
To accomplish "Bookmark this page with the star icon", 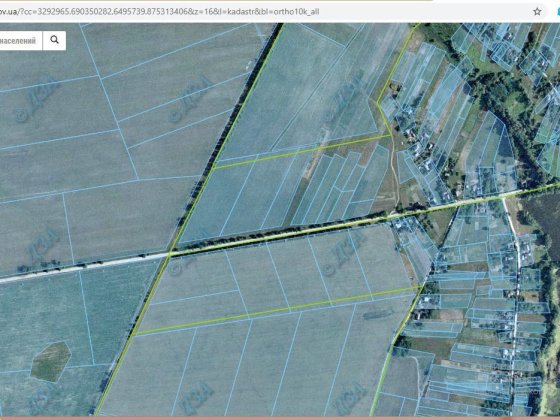I will [537, 11].
